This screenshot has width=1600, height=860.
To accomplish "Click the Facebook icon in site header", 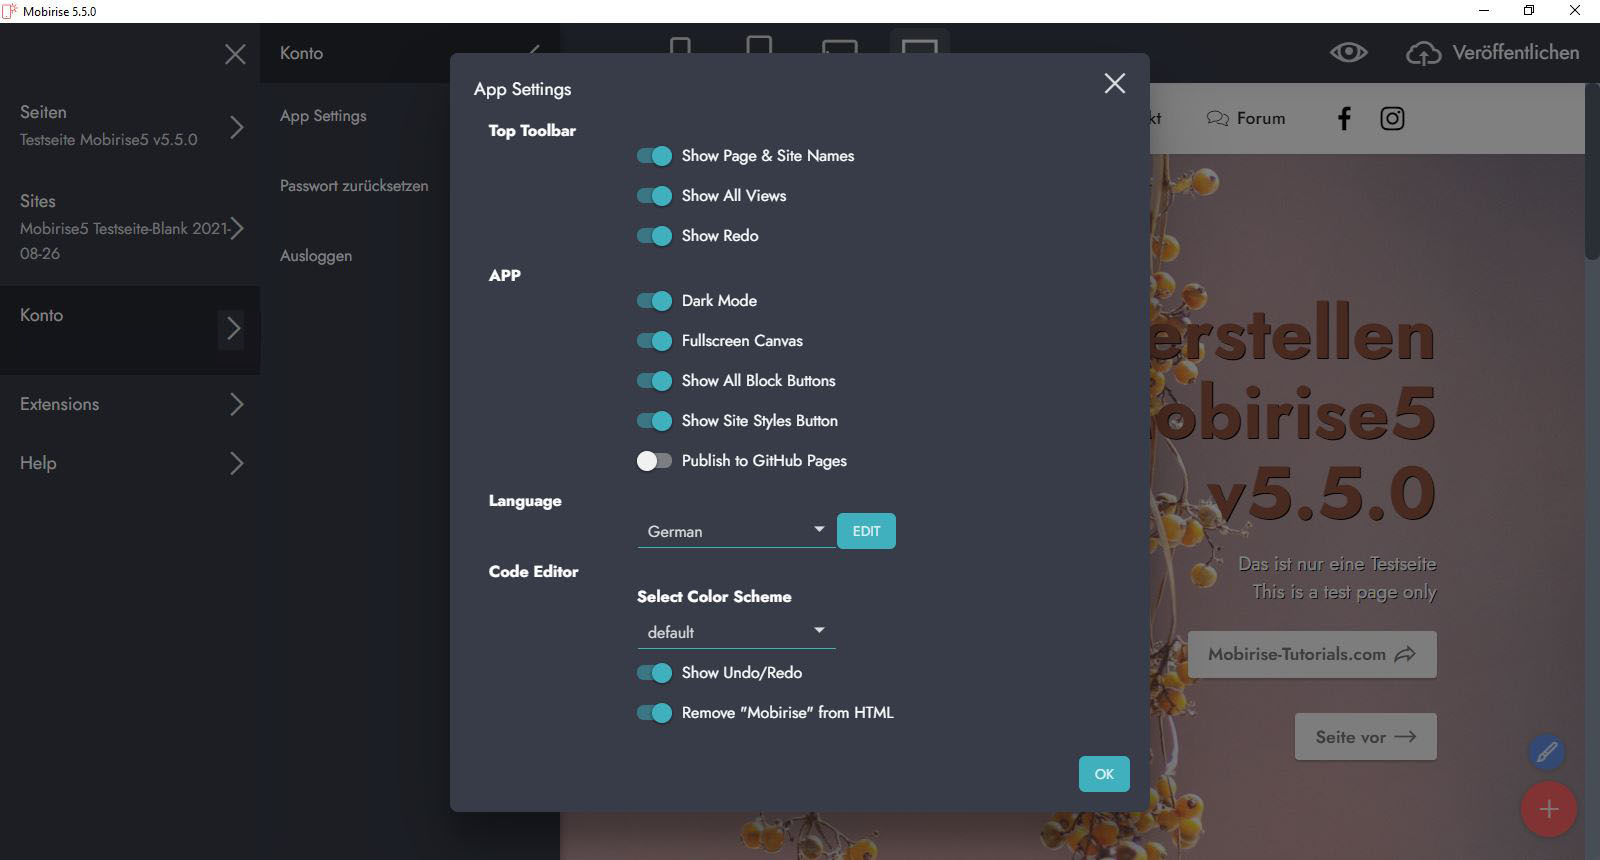I will coord(1344,119).
